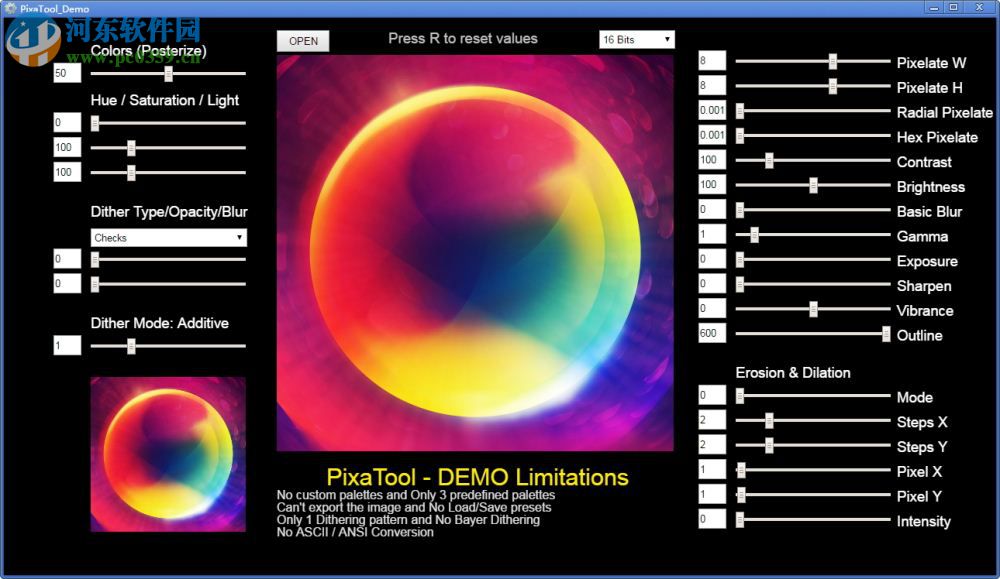This screenshot has height=579, width=1000.
Task: Adjust the Pixelate W slider
Action: [x=833, y=62]
